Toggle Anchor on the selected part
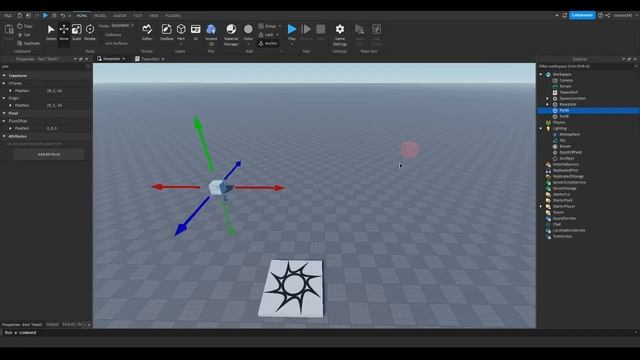This screenshot has width=640, height=360. click(x=268, y=43)
